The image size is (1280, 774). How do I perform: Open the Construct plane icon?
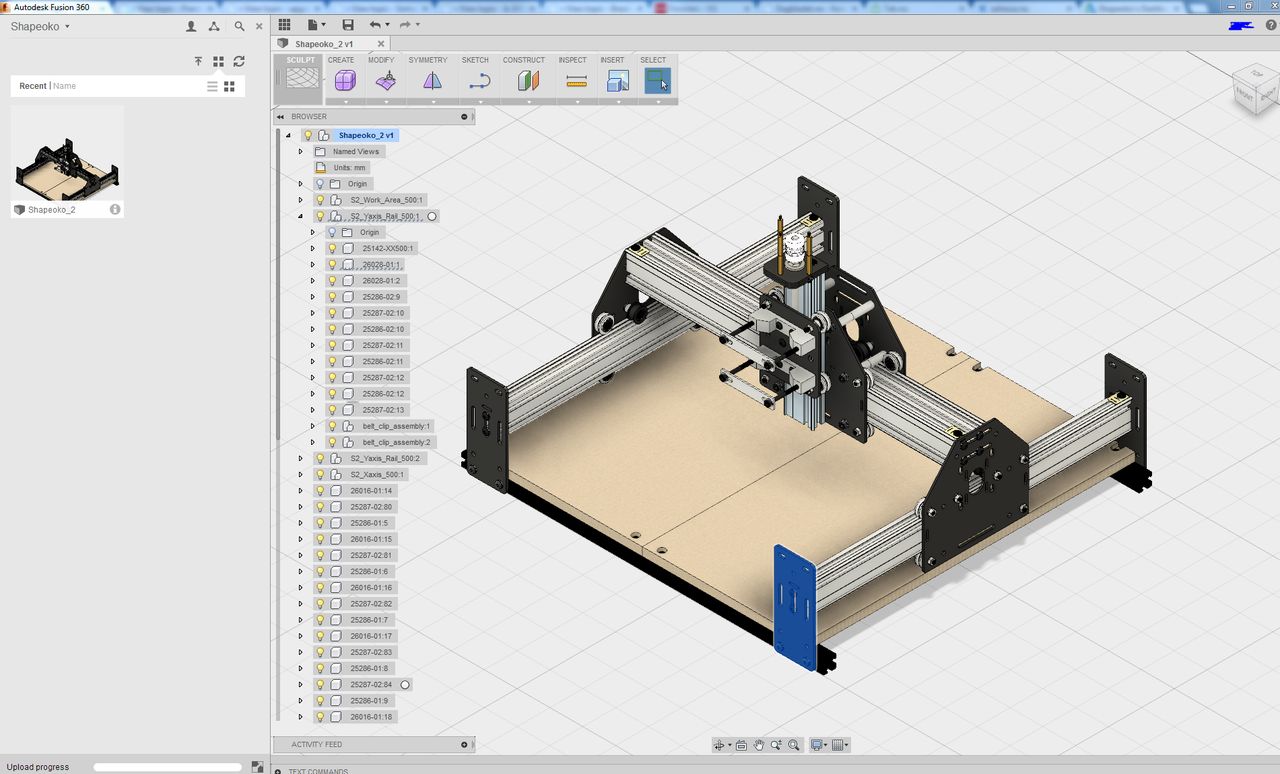[528, 81]
